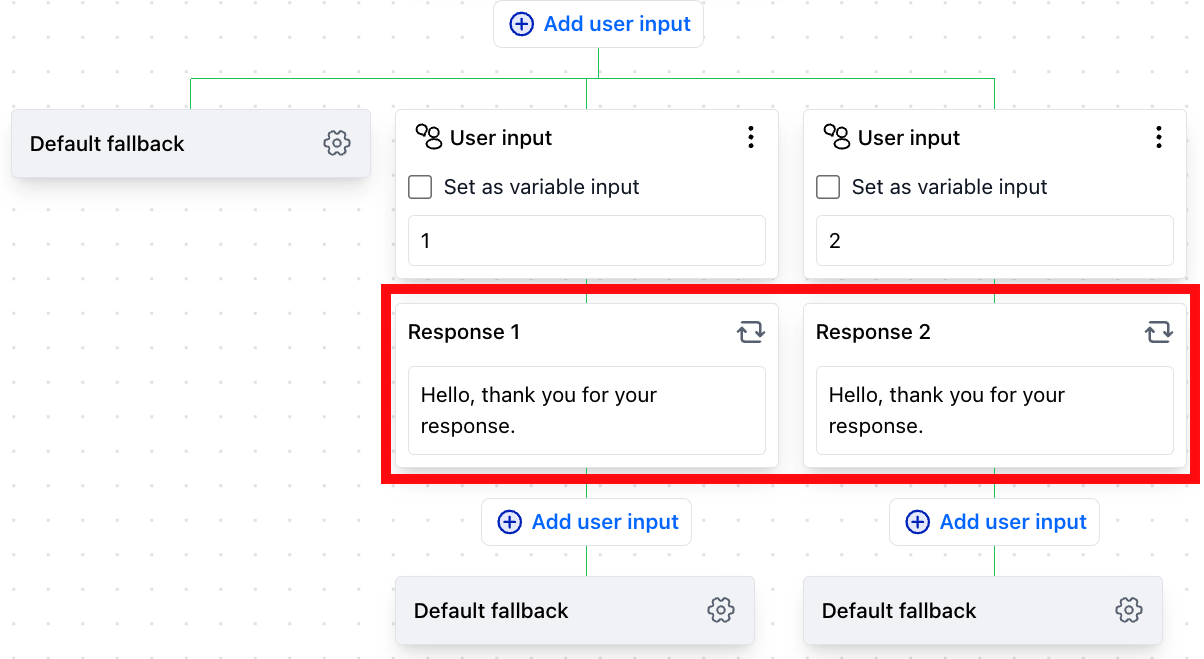This screenshot has width=1204, height=659.
Task: Enable Set as variable input for input 2
Action: click(828, 187)
